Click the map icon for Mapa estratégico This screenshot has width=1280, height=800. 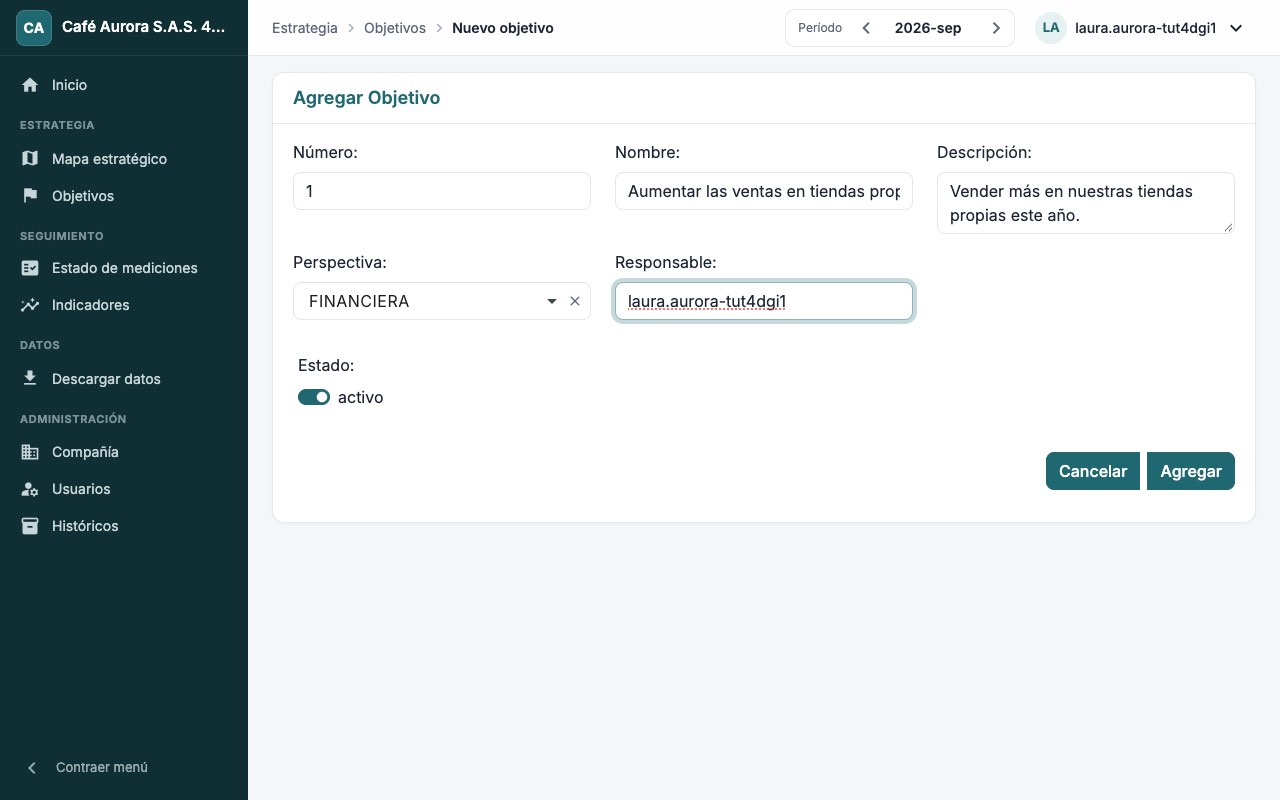[x=30, y=159]
